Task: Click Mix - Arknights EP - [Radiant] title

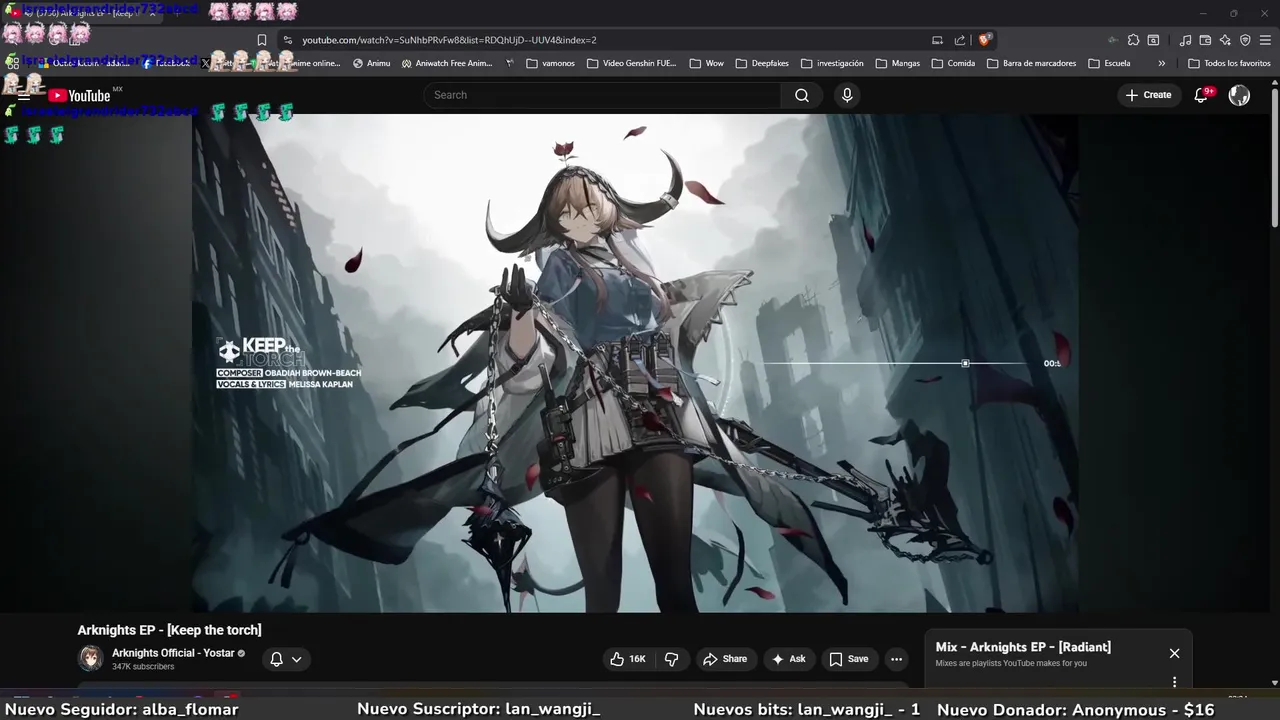Action: coord(1023,647)
